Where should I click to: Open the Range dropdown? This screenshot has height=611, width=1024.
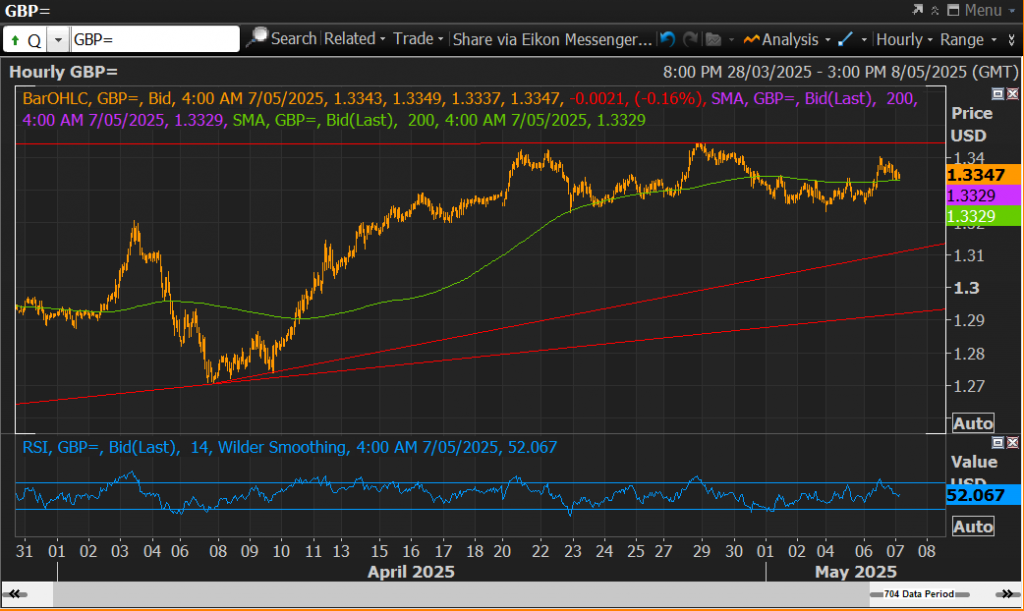click(x=968, y=39)
